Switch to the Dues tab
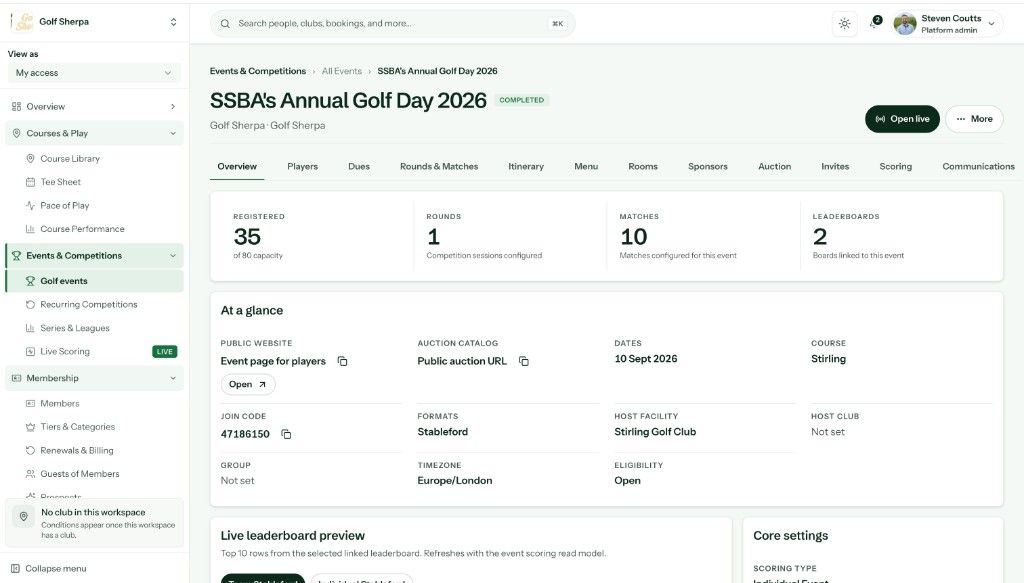This screenshot has width=1024, height=583. click(x=359, y=166)
